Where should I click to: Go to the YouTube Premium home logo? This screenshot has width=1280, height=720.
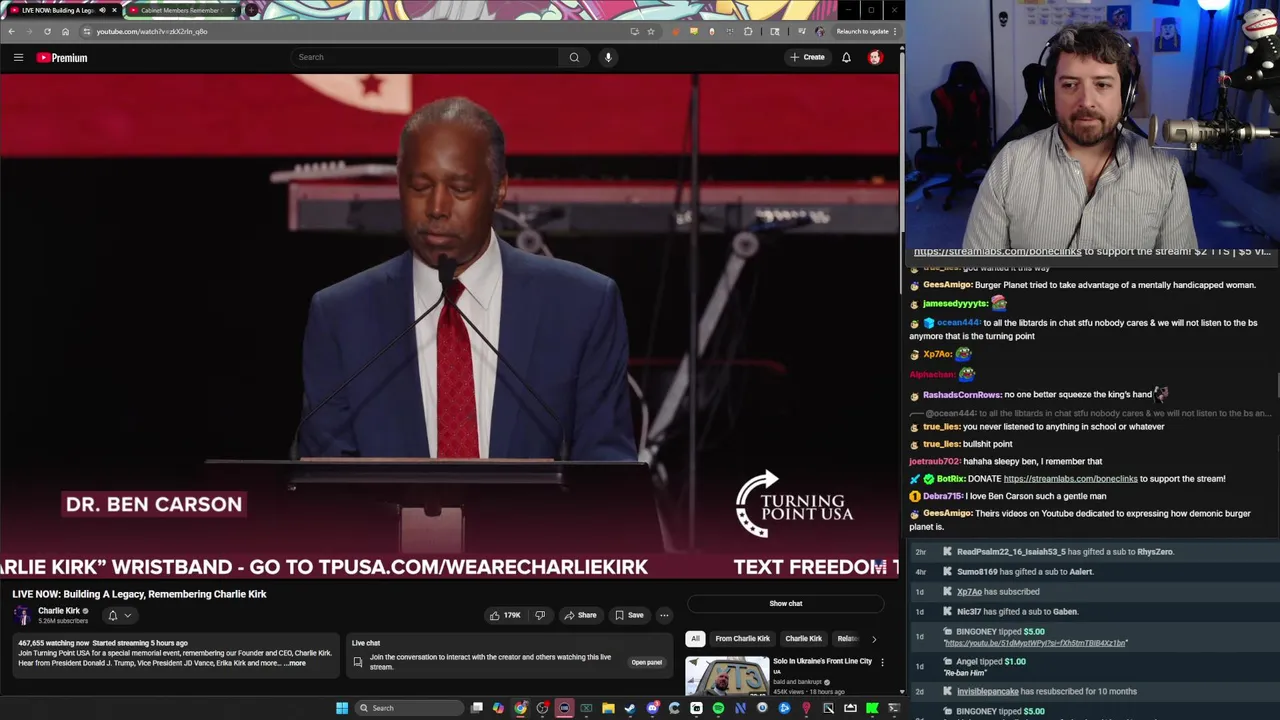[62, 58]
